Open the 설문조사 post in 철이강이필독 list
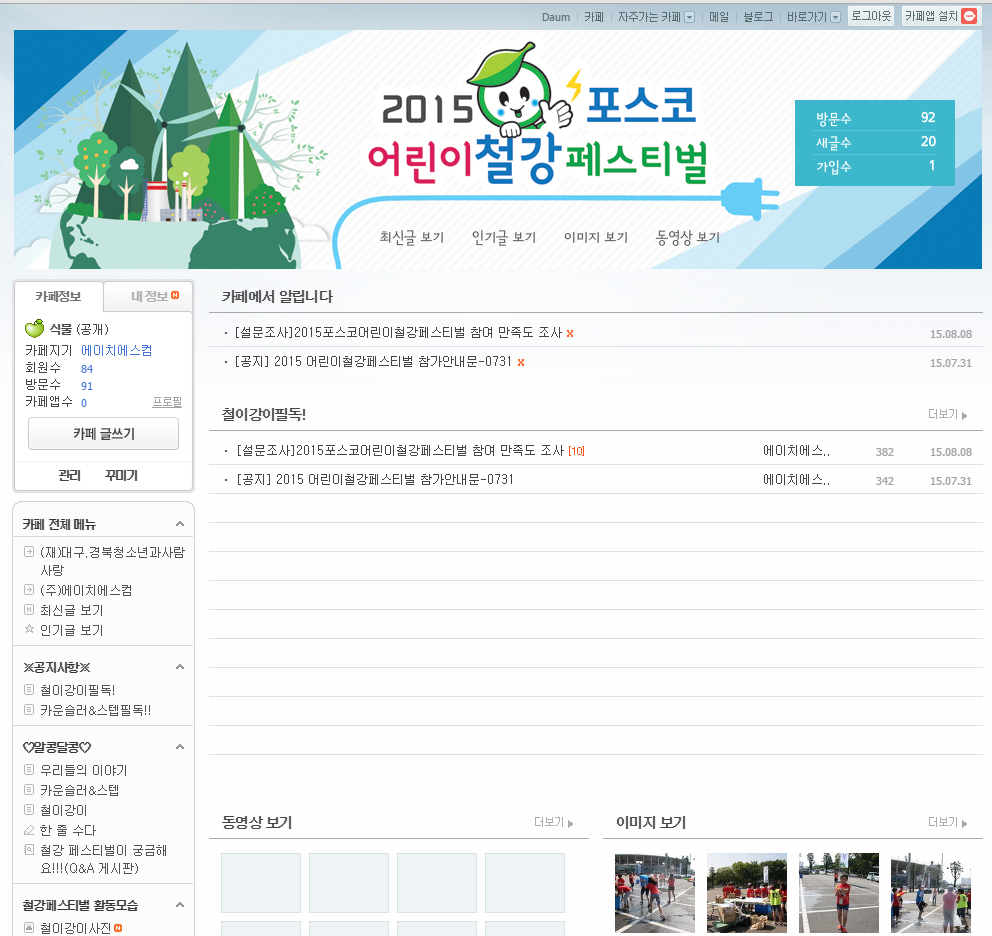The width and height of the screenshot is (992, 936). (400, 451)
